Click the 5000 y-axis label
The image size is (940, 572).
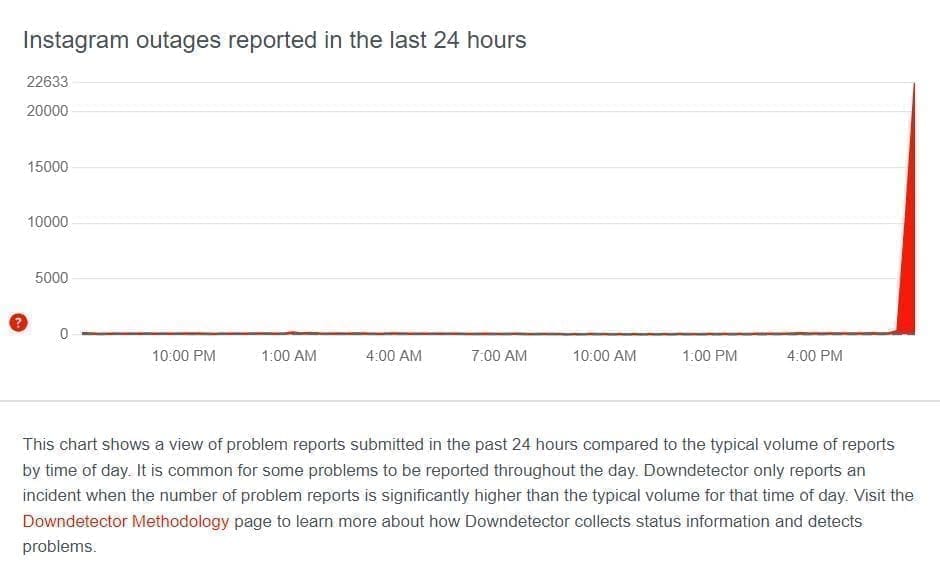pos(52,278)
